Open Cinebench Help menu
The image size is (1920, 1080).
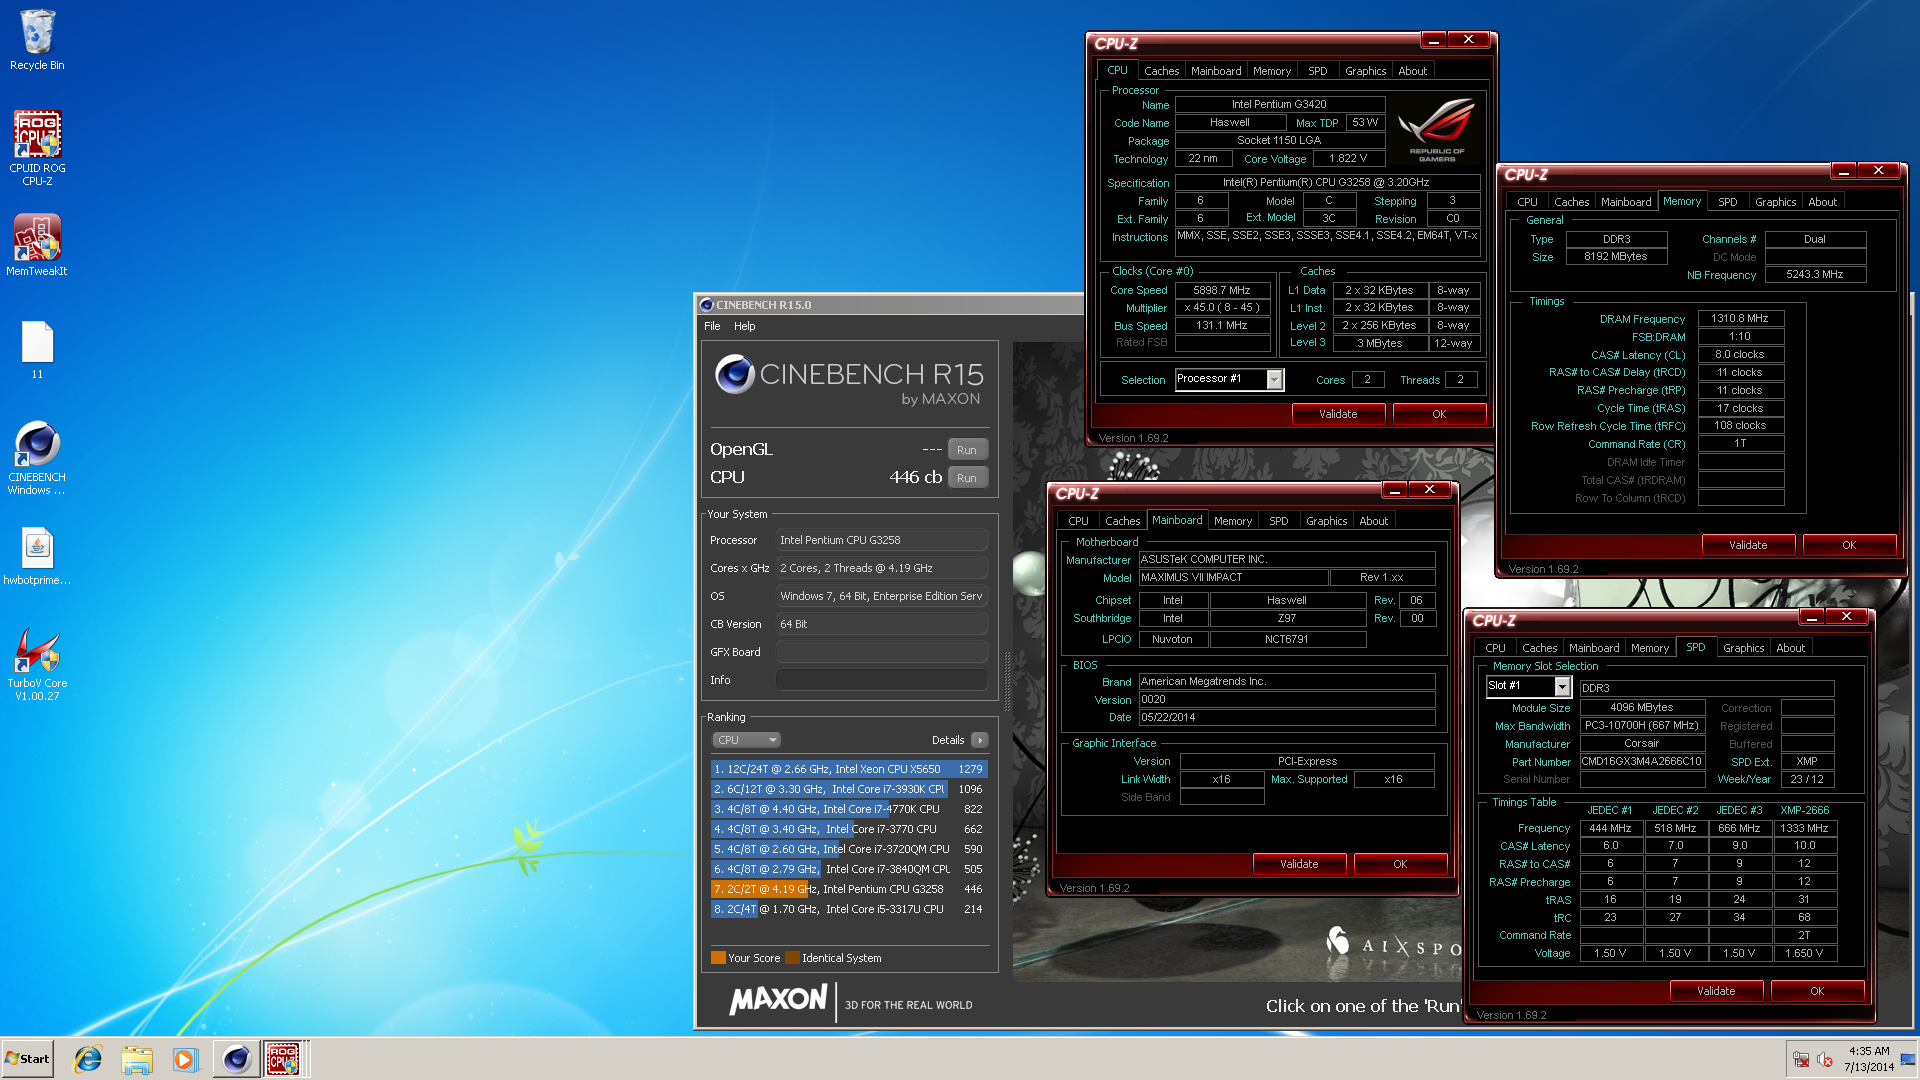[x=744, y=326]
